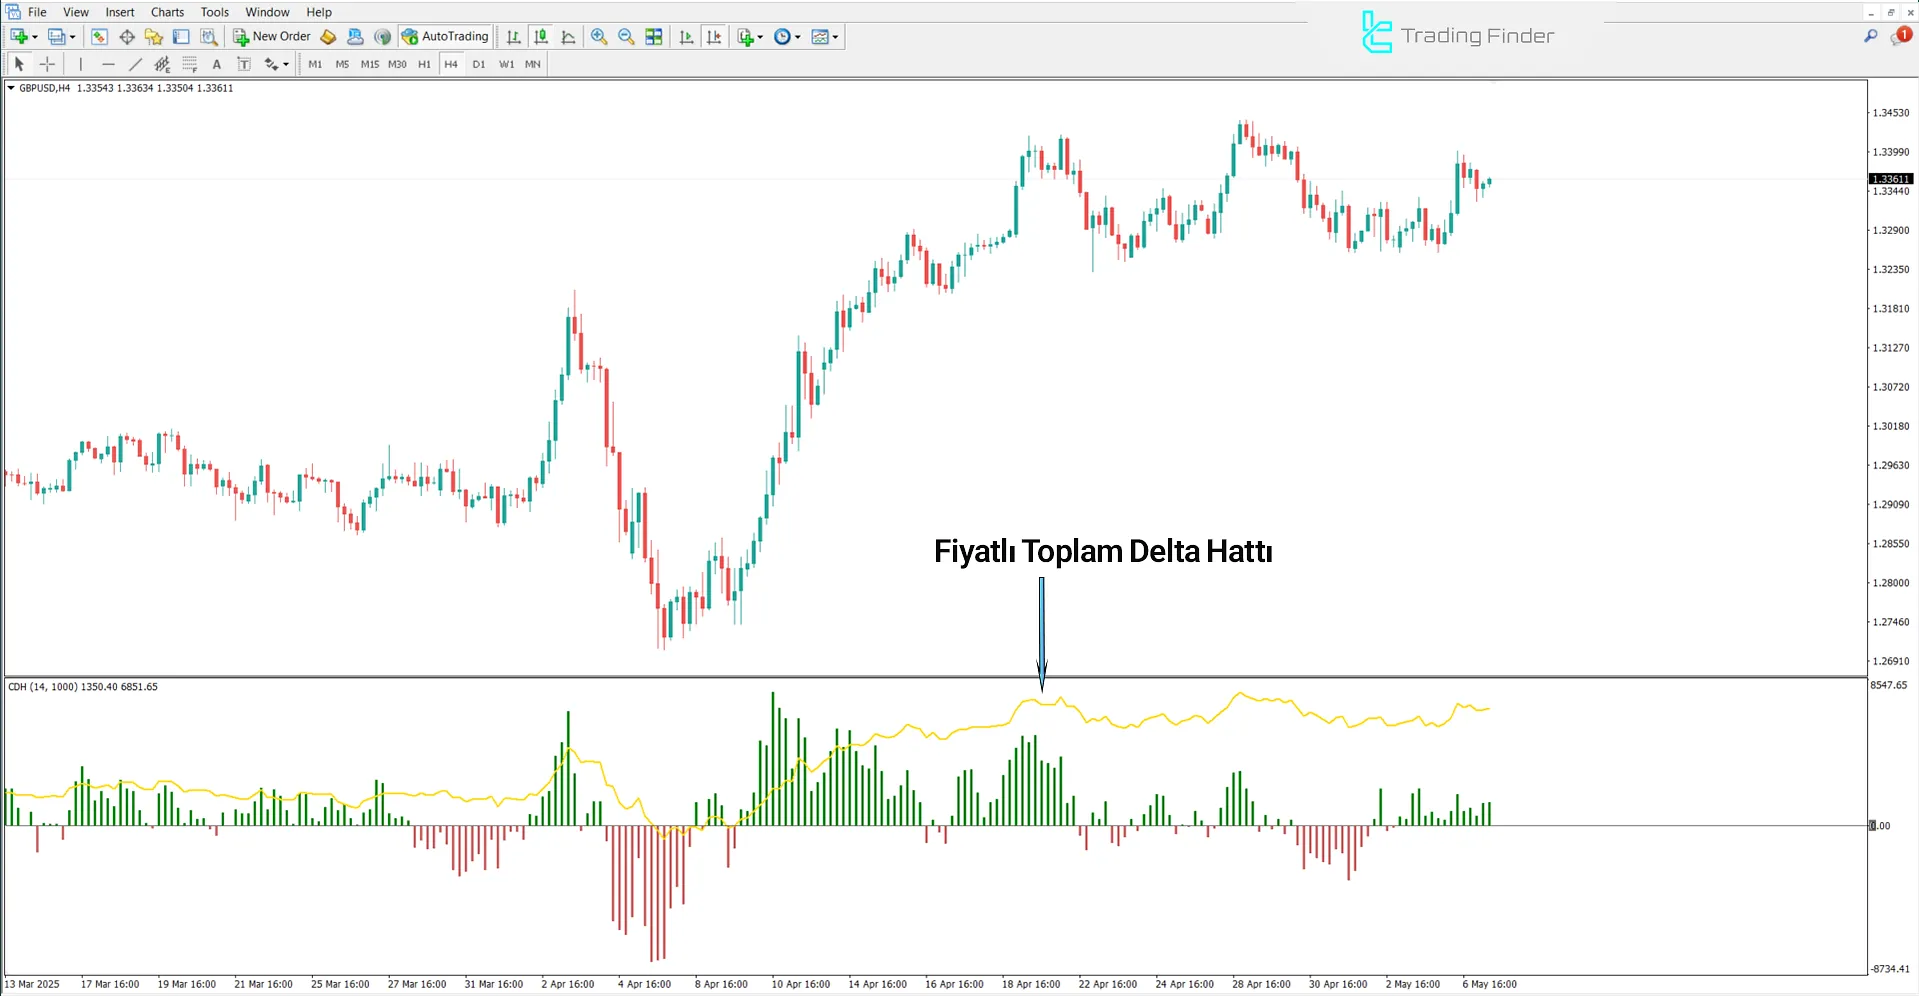
Task: Open the chart templates icon
Action: [x=820, y=37]
